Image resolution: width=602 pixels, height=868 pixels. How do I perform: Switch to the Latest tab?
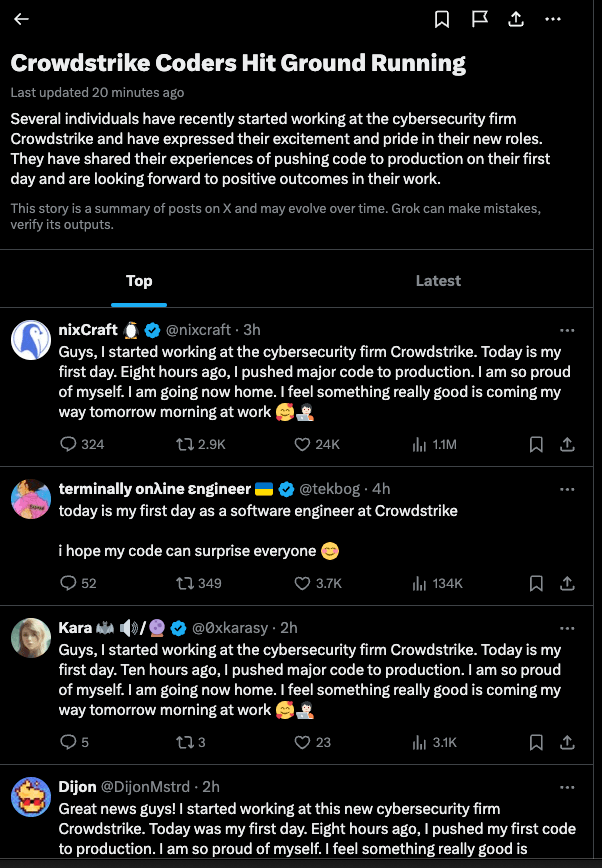coord(438,281)
